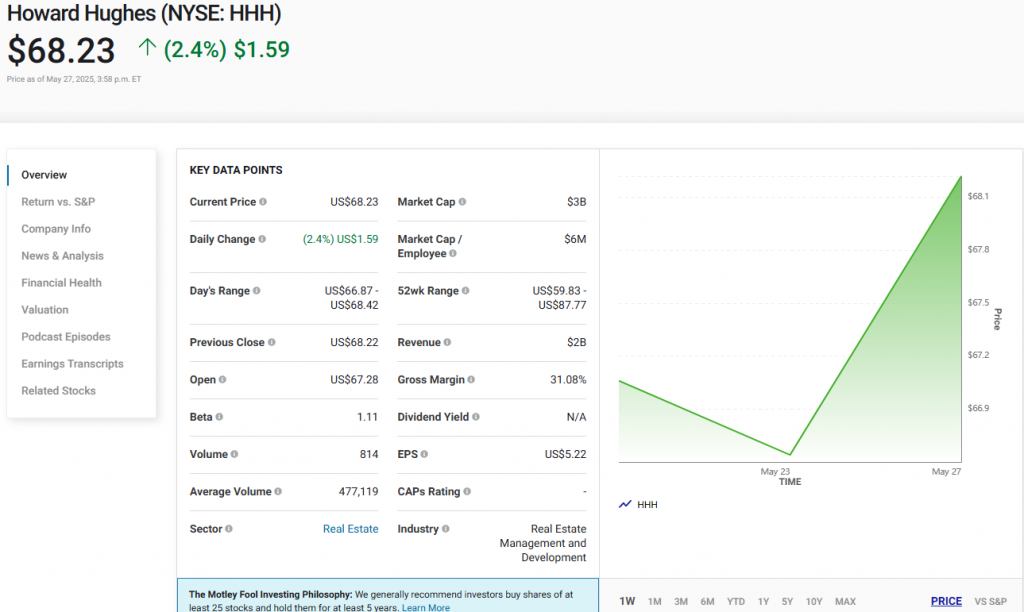The width and height of the screenshot is (1024, 612).
Task: Click the info icon beside Daily Change
Action: [262, 239]
